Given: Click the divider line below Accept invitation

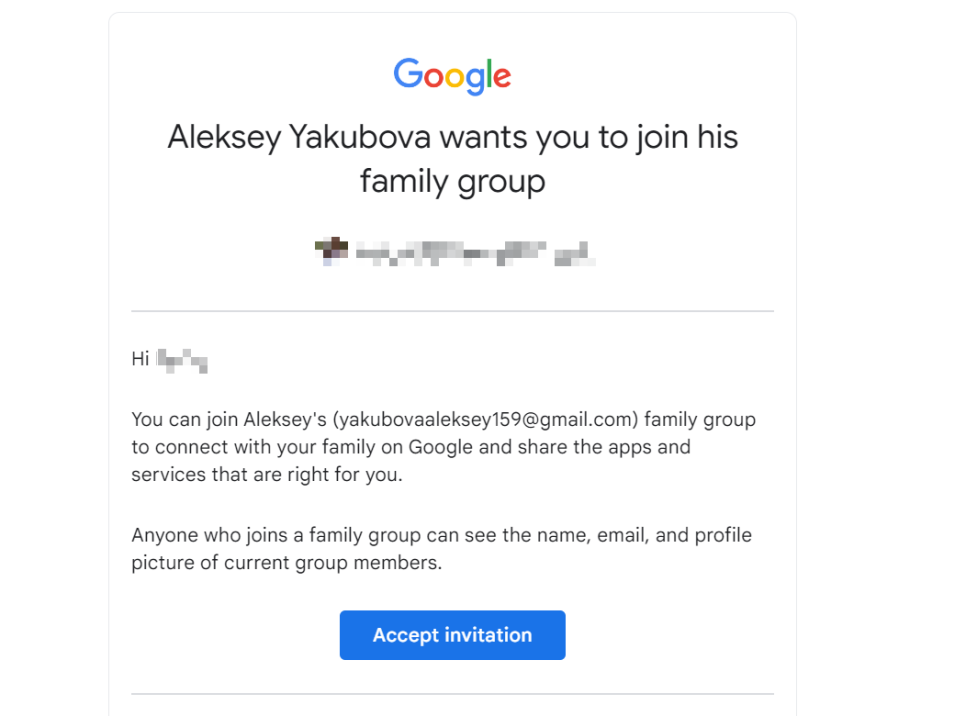Looking at the screenshot, I should point(452,693).
